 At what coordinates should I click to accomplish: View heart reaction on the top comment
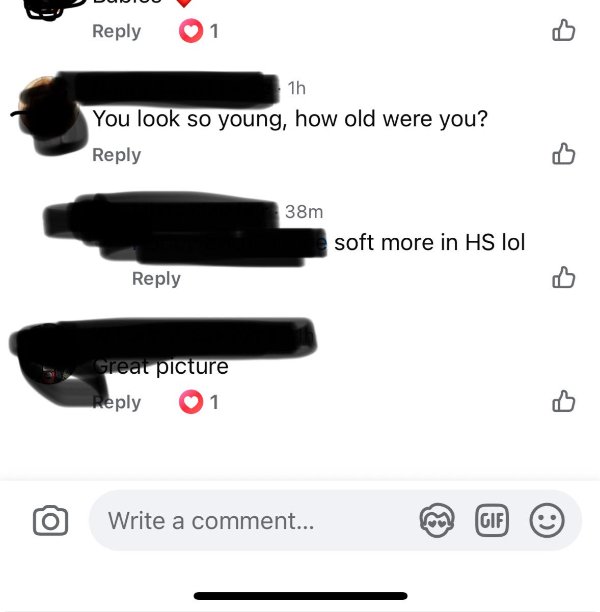tap(199, 31)
